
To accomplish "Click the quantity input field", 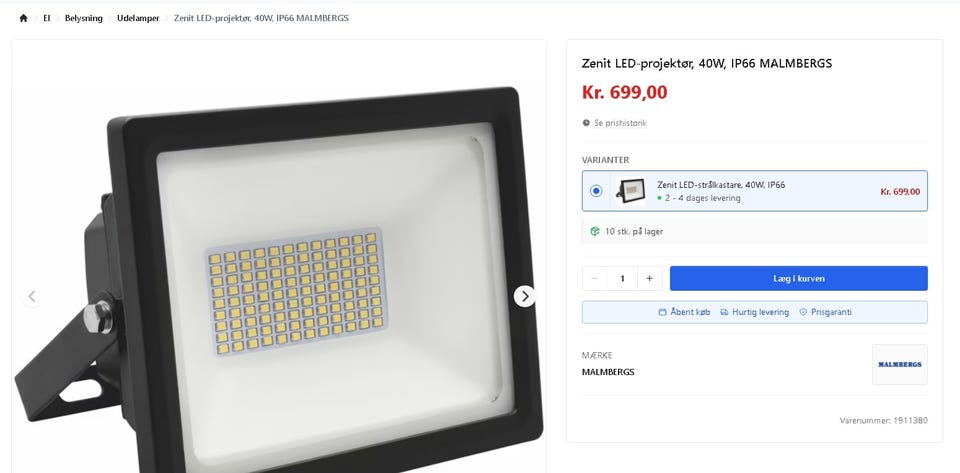I will pos(622,278).
